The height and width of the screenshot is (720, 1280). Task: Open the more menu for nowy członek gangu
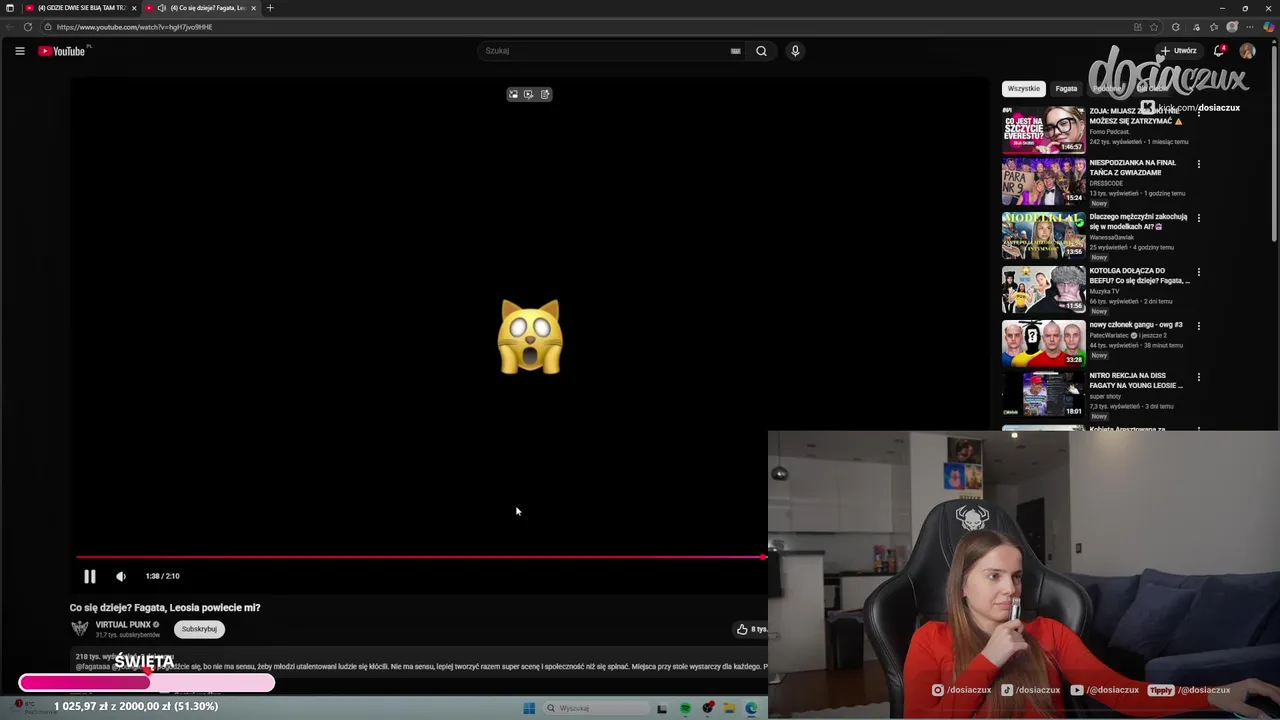tap(1198, 326)
